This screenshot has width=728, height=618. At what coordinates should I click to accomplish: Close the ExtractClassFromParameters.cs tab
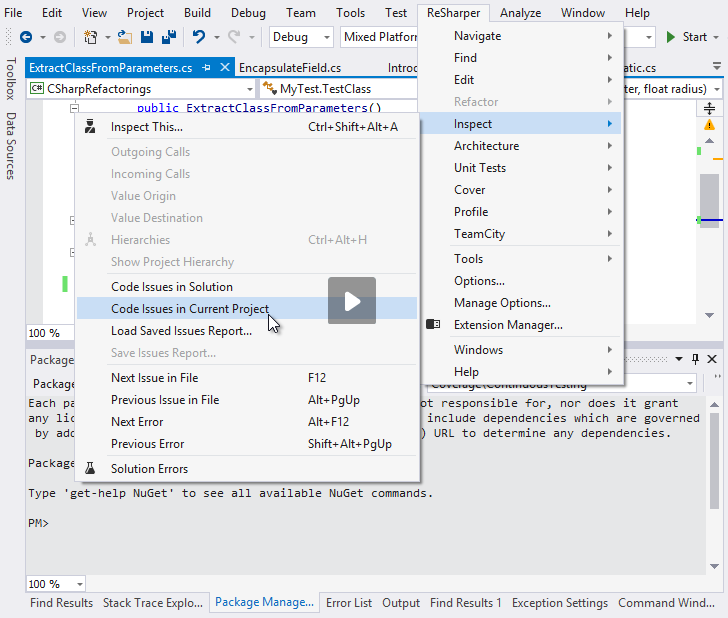coord(225,67)
